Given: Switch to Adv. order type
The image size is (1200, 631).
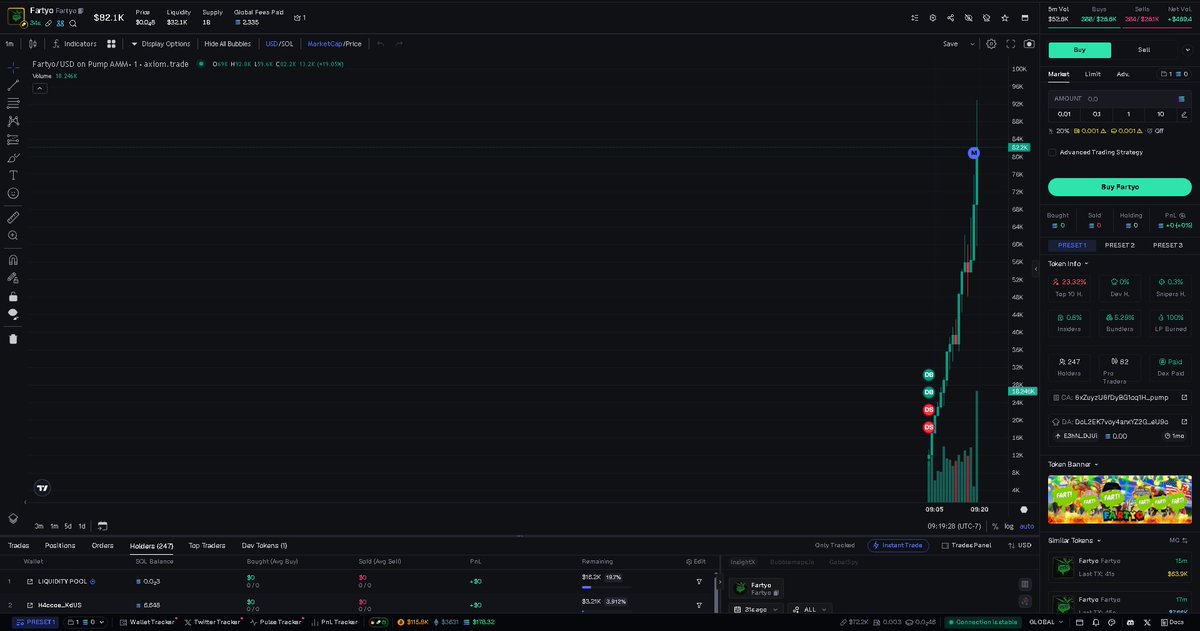Looking at the screenshot, I should click(1123, 74).
